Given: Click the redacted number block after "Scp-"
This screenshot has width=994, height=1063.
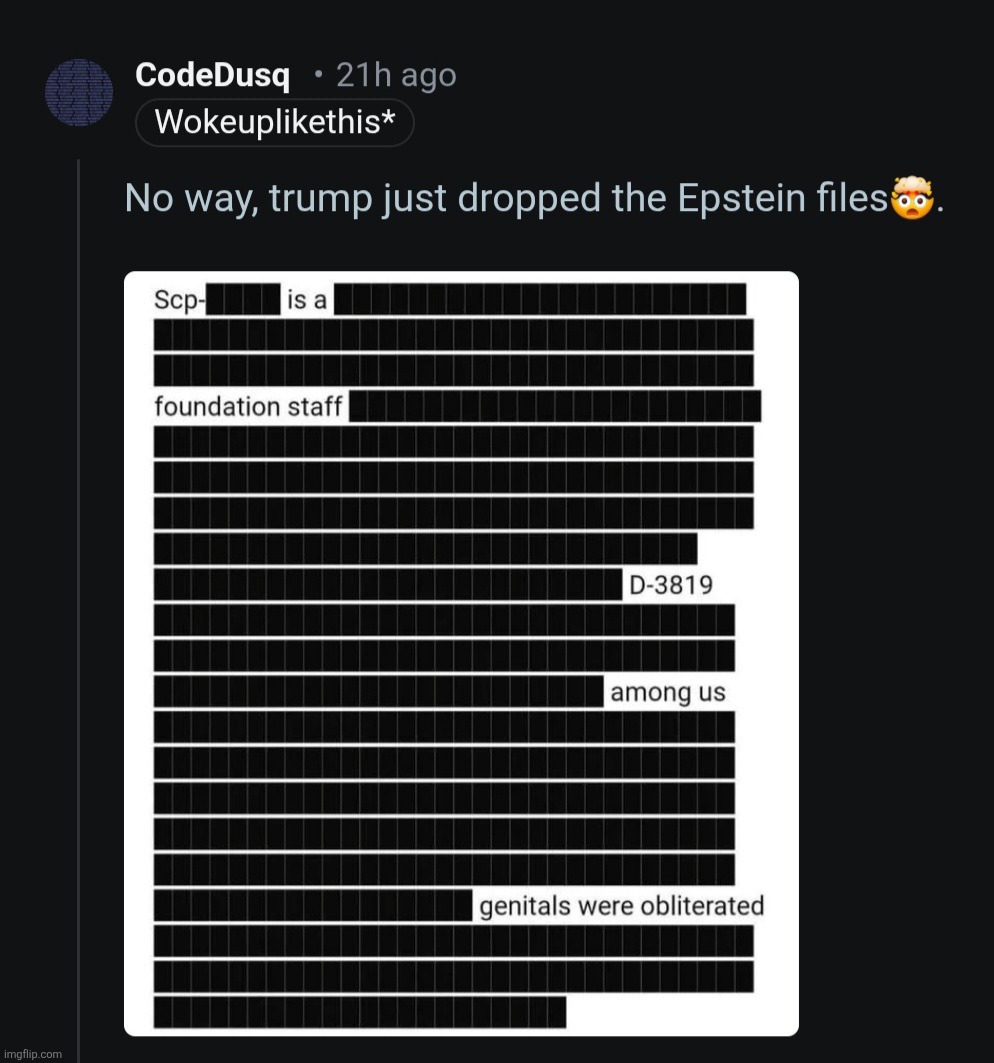Looking at the screenshot, I should pyautogui.click(x=243, y=301).
